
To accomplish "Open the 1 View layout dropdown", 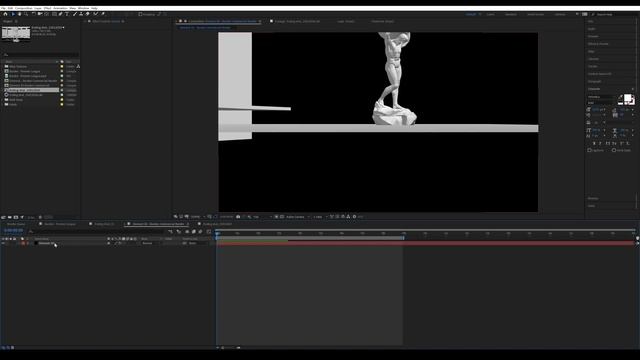I will [320, 217].
